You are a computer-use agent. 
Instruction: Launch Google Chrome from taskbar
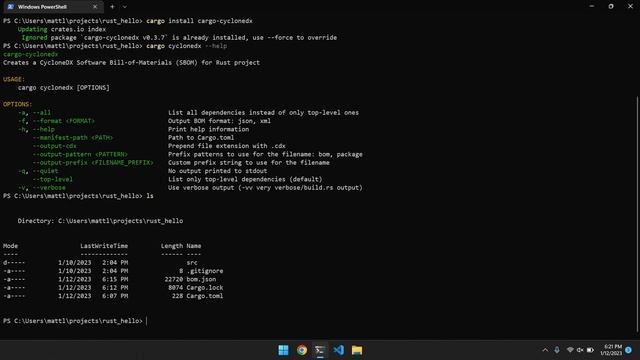click(x=302, y=350)
